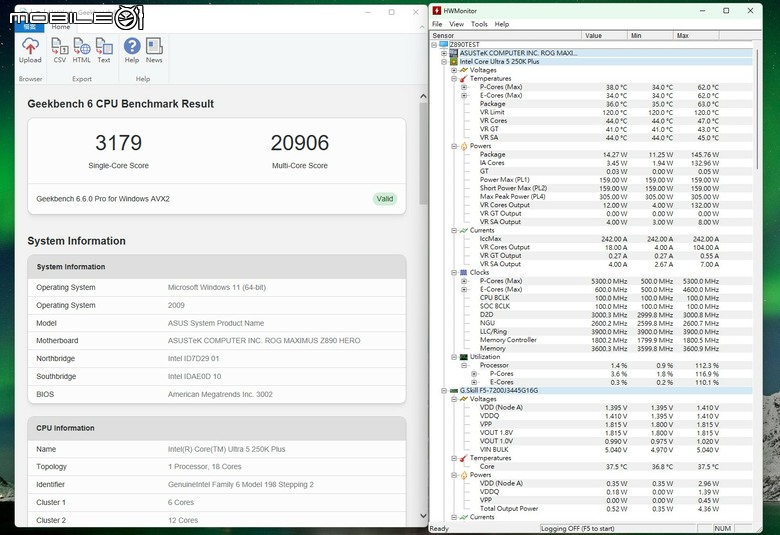Click the Intel Core Ultra 5 250K Plus CPU icon
The width and height of the screenshot is (780, 535).
pos(453,62)
